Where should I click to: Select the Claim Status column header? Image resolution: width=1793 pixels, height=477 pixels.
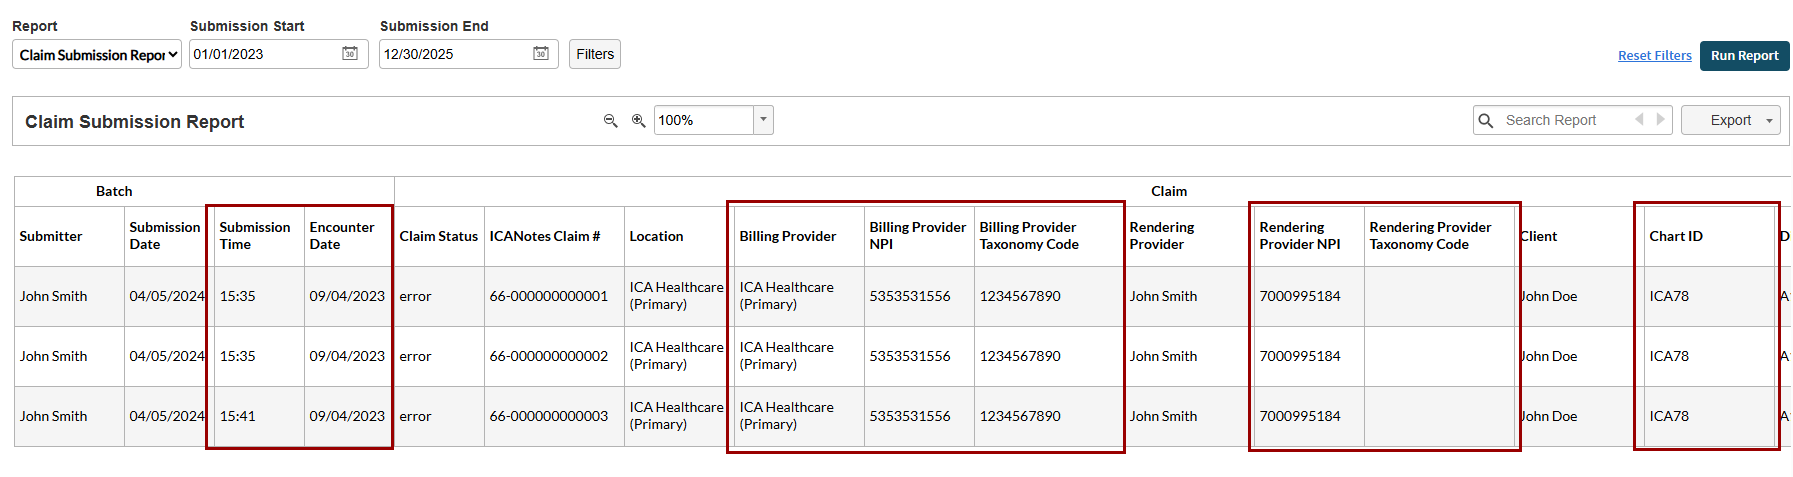pyautogui.click(x=439, y=236)
